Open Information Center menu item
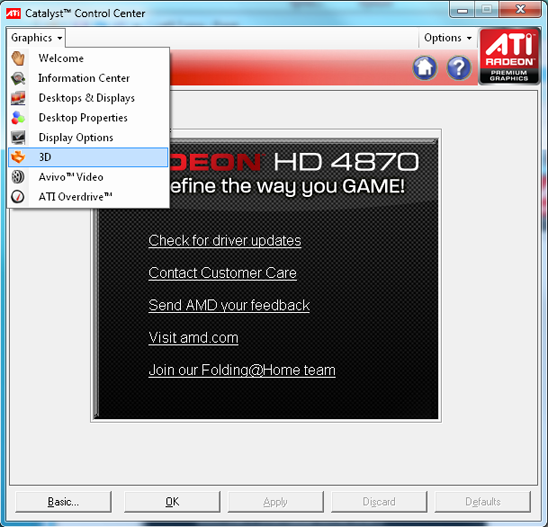Viewport: 548px width, 527px height. 88,78
